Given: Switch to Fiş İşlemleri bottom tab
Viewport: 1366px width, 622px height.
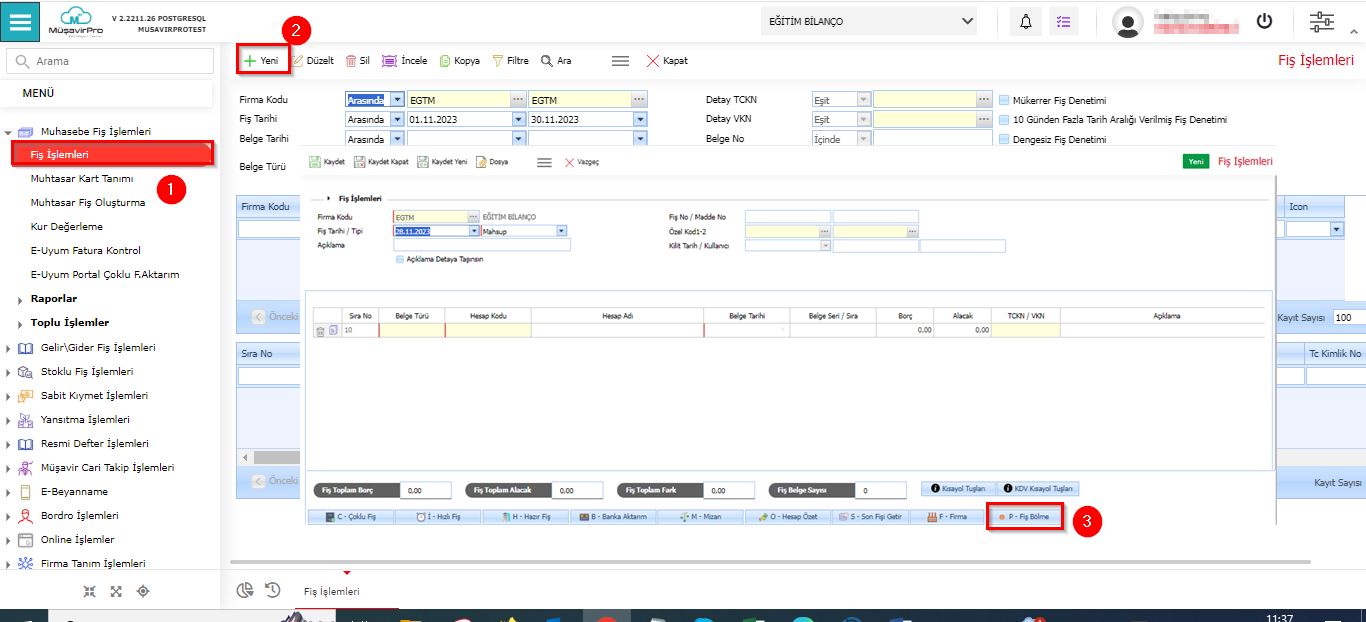Looking at the screenshot, I should (x=332, y=592).
